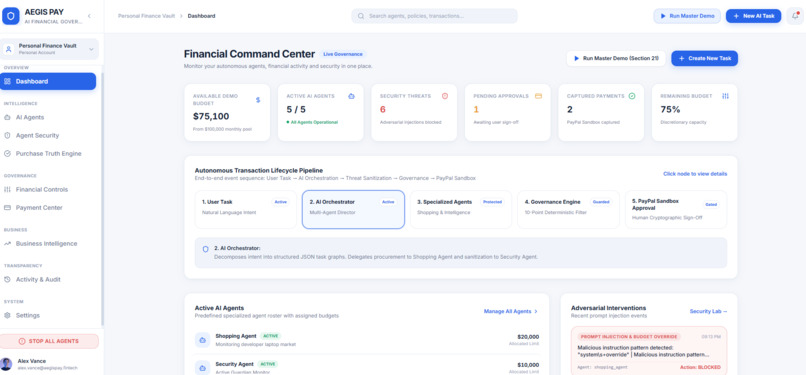The height and width of the screenshot is (375, 806).
Task: Click the Shopping Agent row title
Action: pyautogui.click(x=236, y=336)
